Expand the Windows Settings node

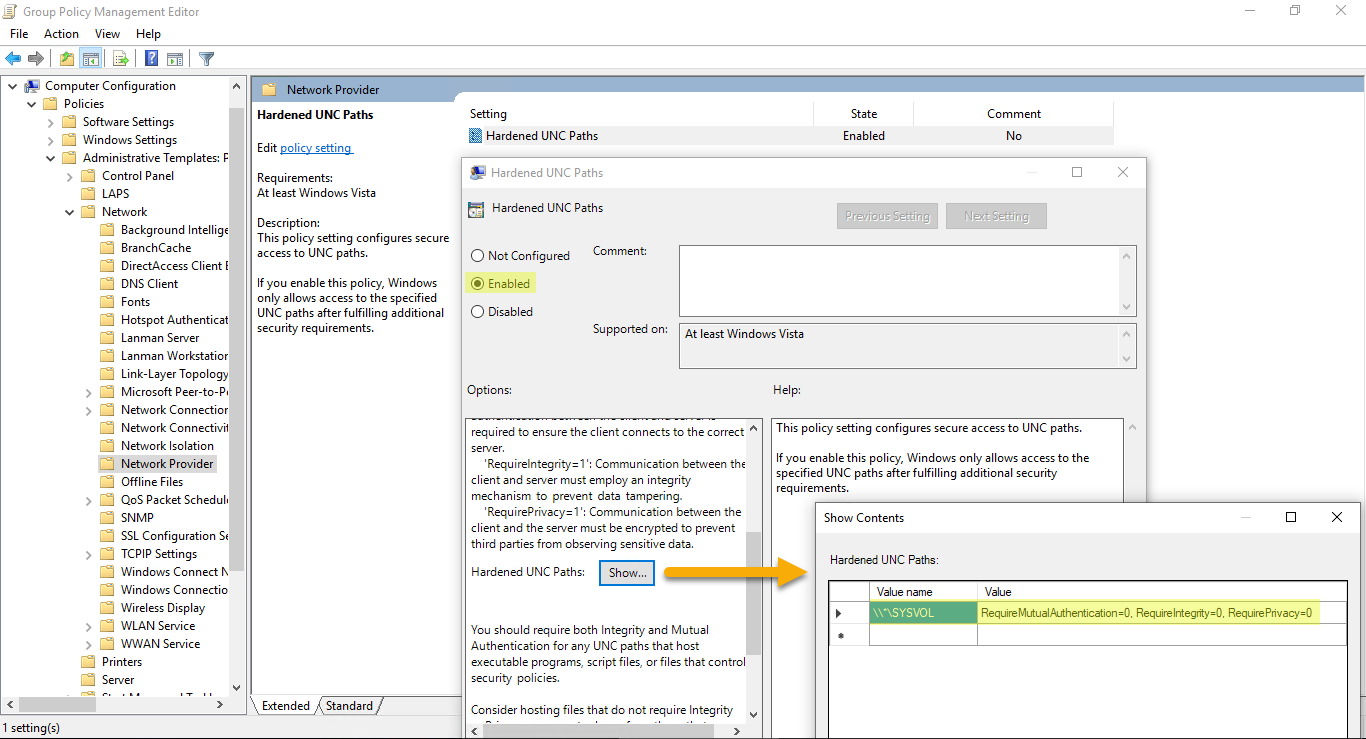pos(50,140)
